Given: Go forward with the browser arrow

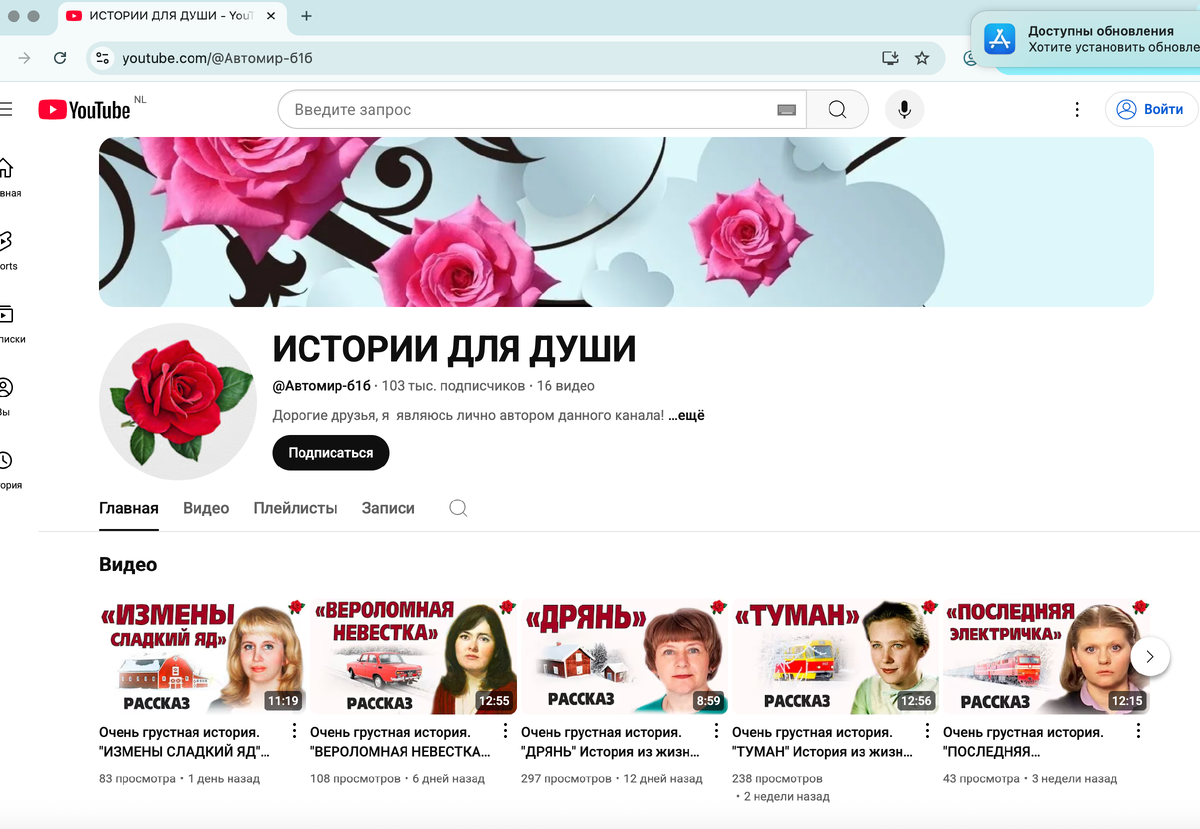Looking at the screenshot, I should [24, 58].
